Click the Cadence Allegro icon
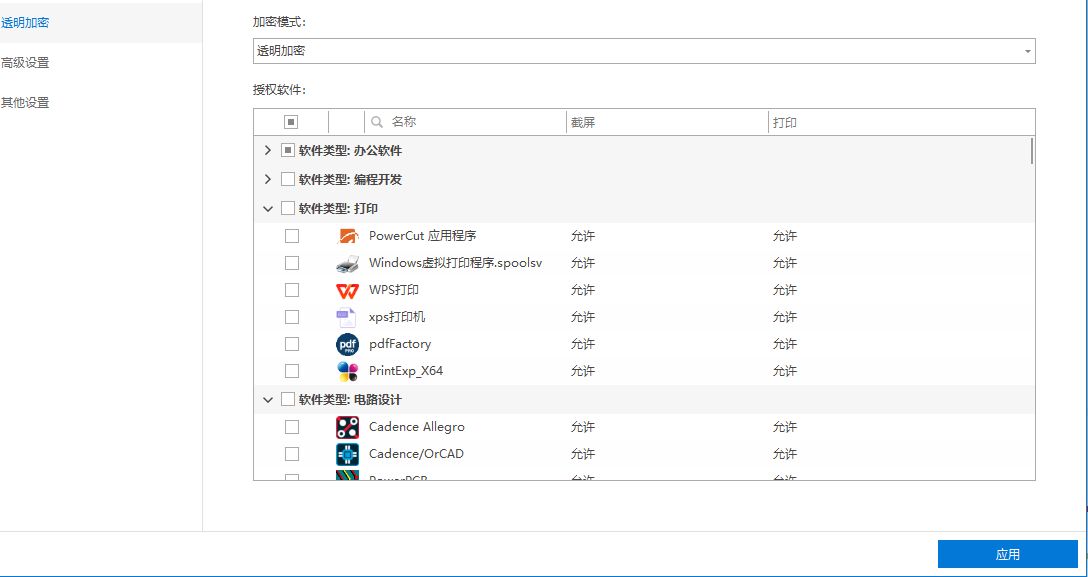This screenshot has height=577, width=1088. tap(347, 427)
